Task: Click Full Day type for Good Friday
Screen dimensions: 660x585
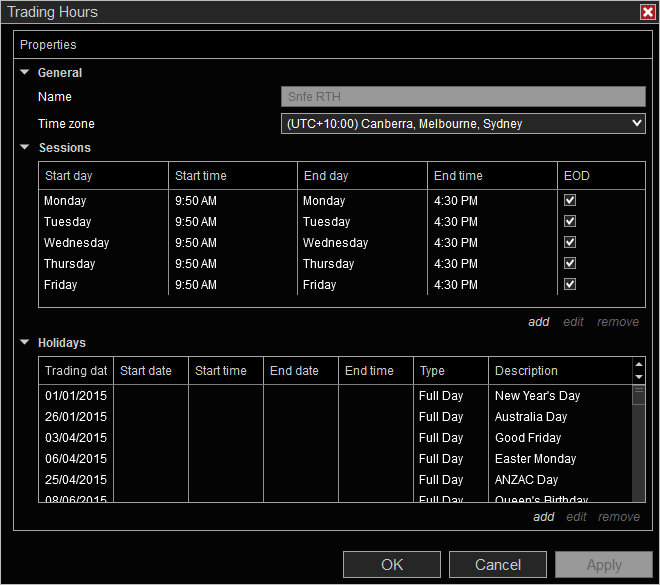Action: [x=441, y=438]
